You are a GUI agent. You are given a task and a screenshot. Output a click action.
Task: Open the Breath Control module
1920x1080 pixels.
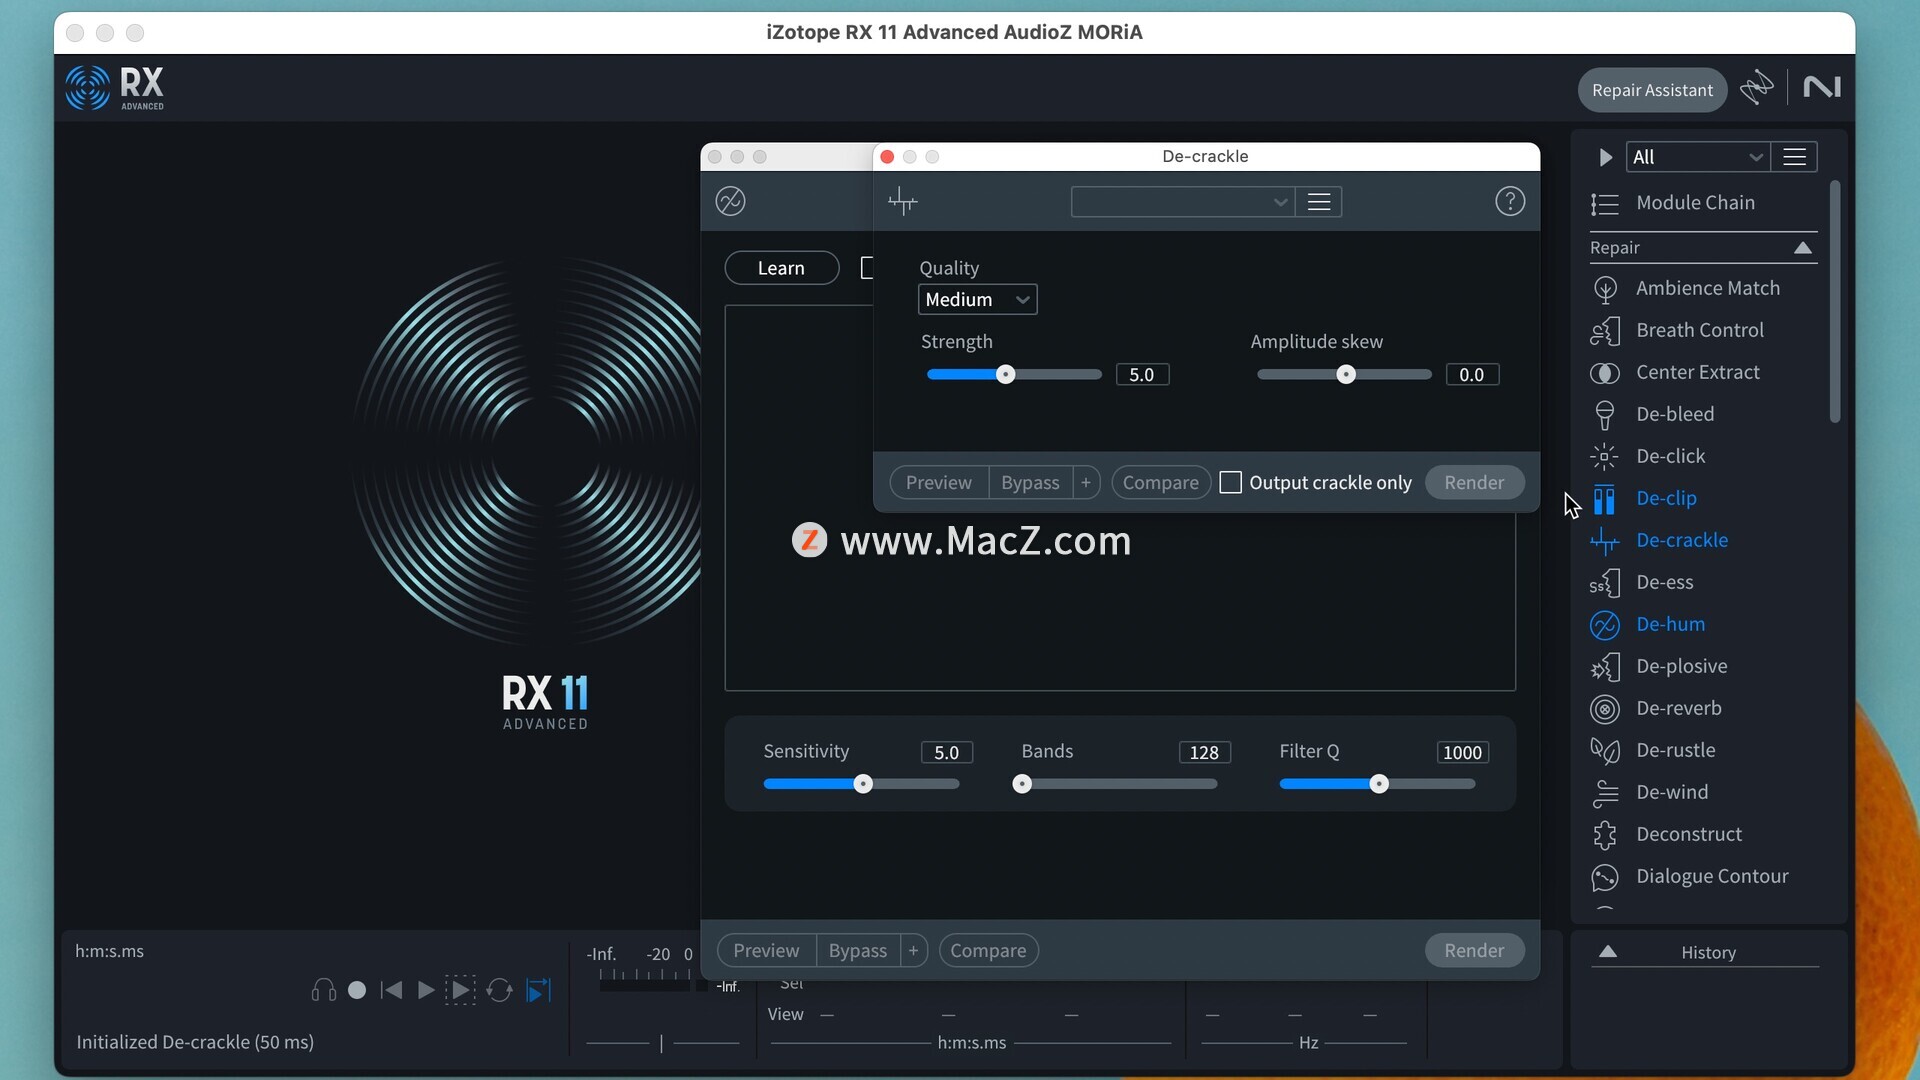(x=1700, y=330)
